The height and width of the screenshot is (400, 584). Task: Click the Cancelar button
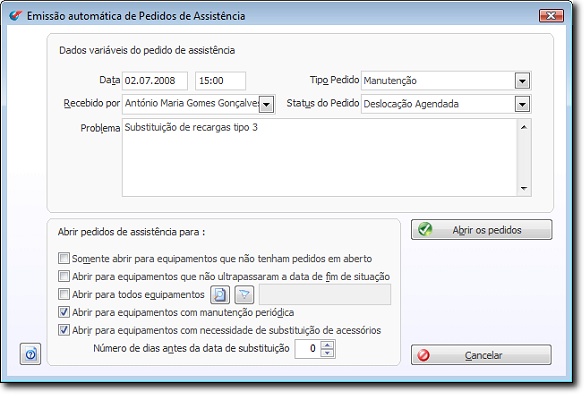[482, 355]
